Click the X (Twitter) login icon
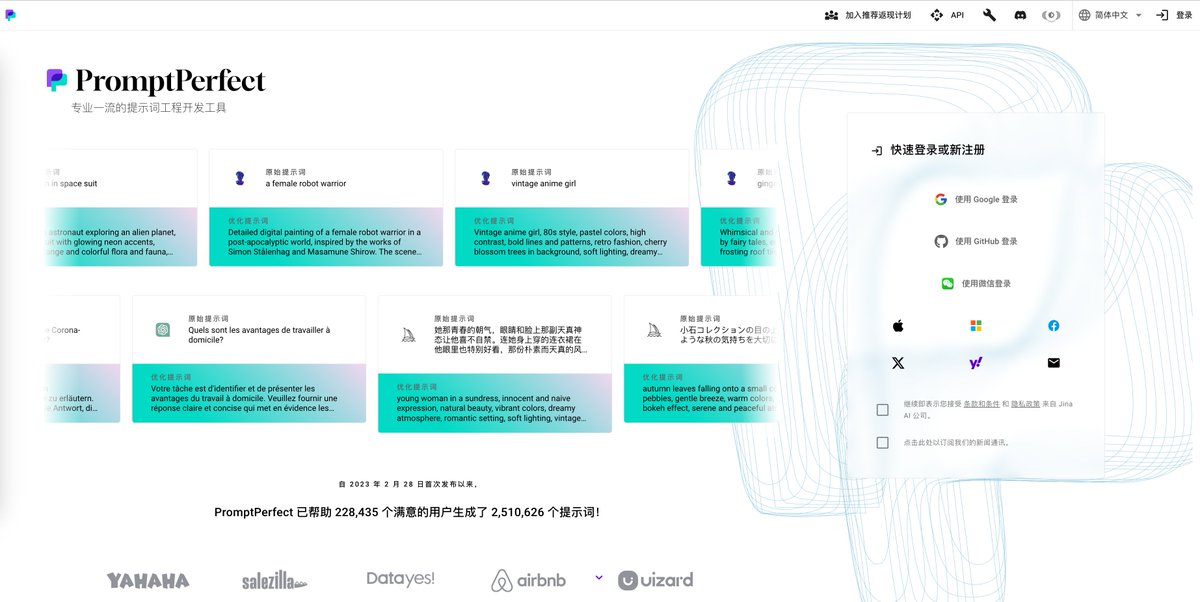1200x602 pixels. [898, 363]
